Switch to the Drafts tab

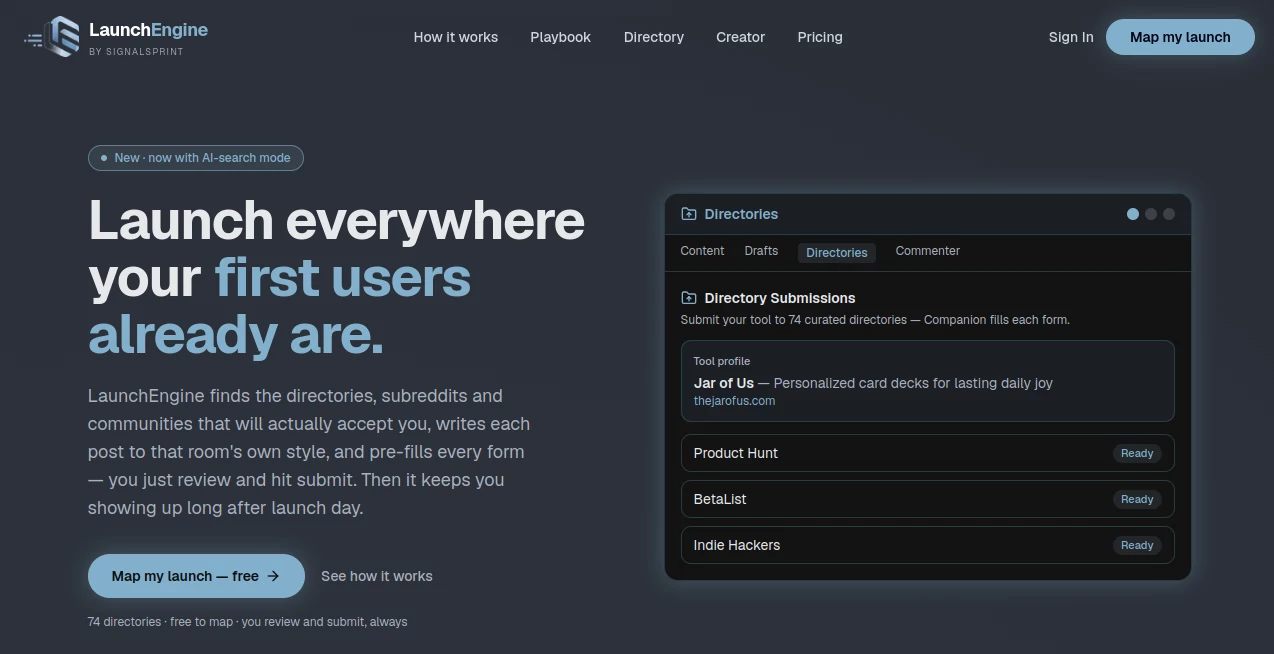(761, 251)
